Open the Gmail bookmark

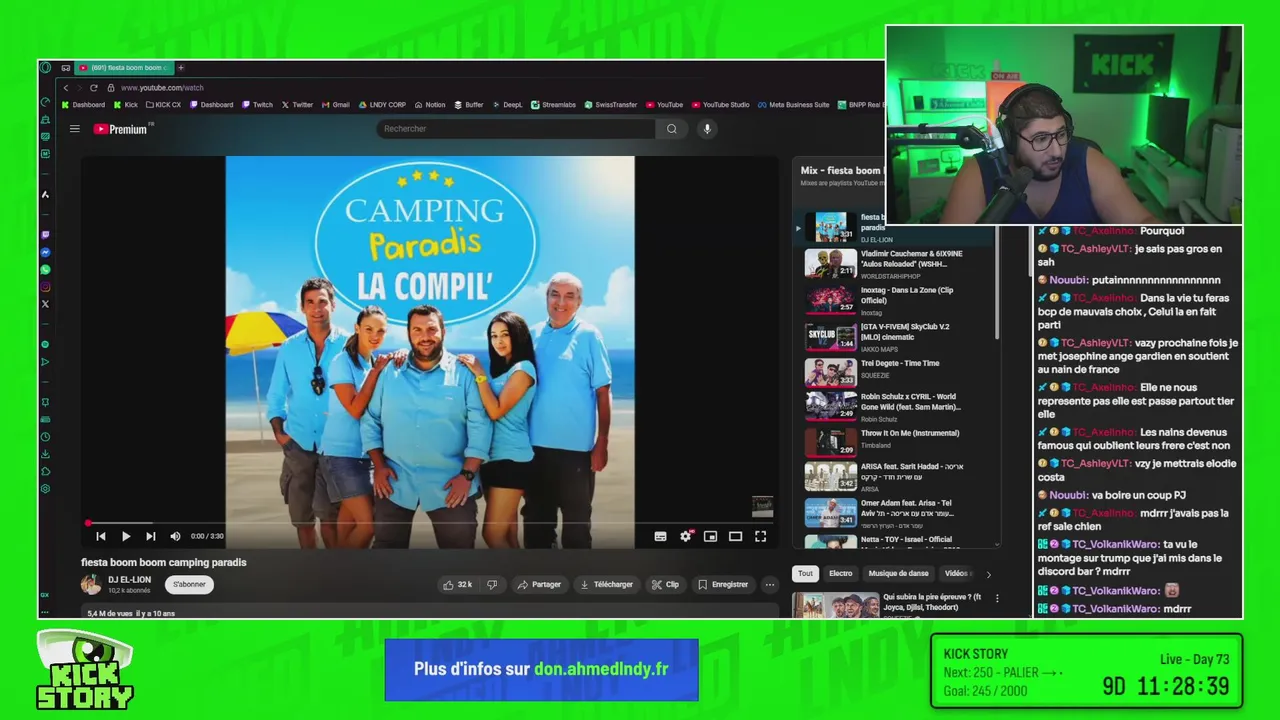click(x=336, y=105)
